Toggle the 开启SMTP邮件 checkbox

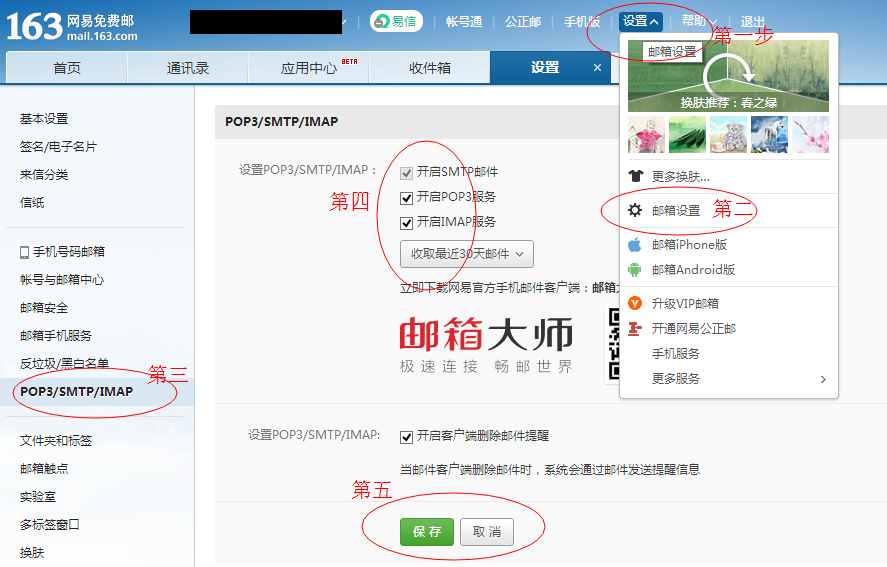click(x=406, y=173)
